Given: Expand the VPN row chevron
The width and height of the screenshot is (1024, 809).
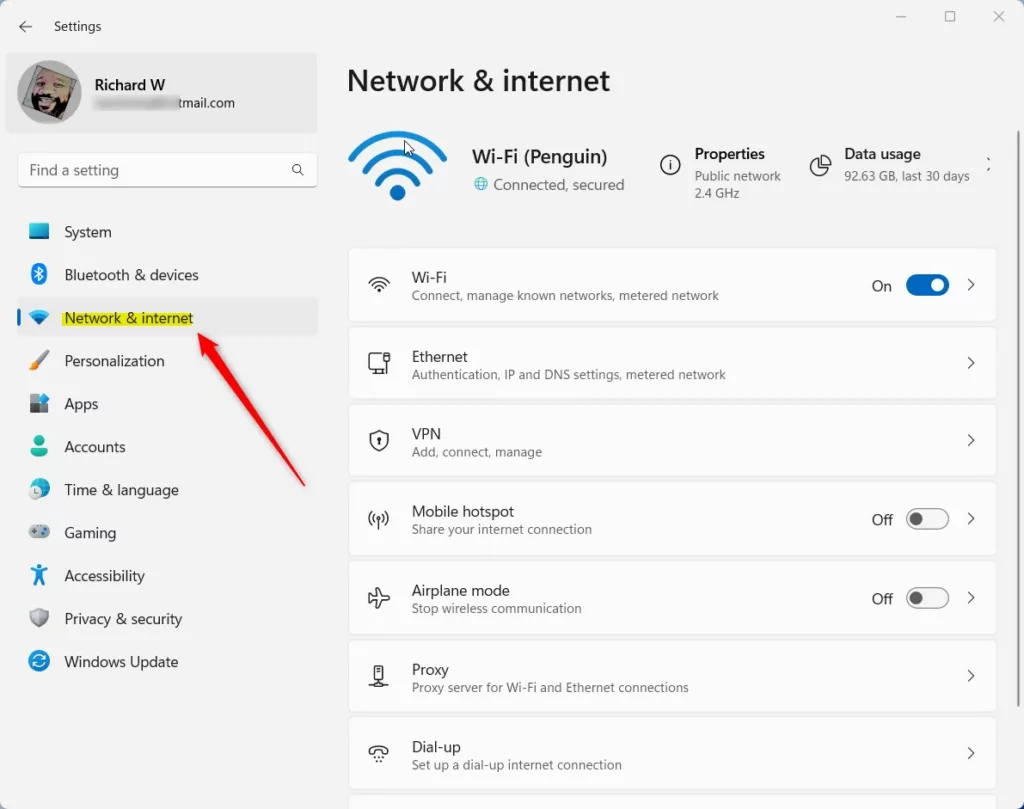Looking at the screenshot, I should tap(970, 440).
